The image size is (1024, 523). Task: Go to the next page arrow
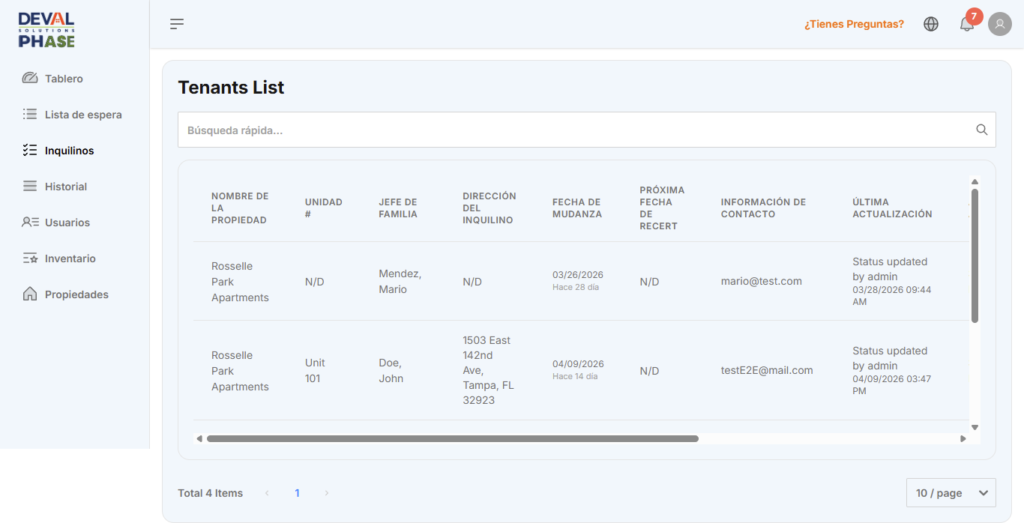326,493
